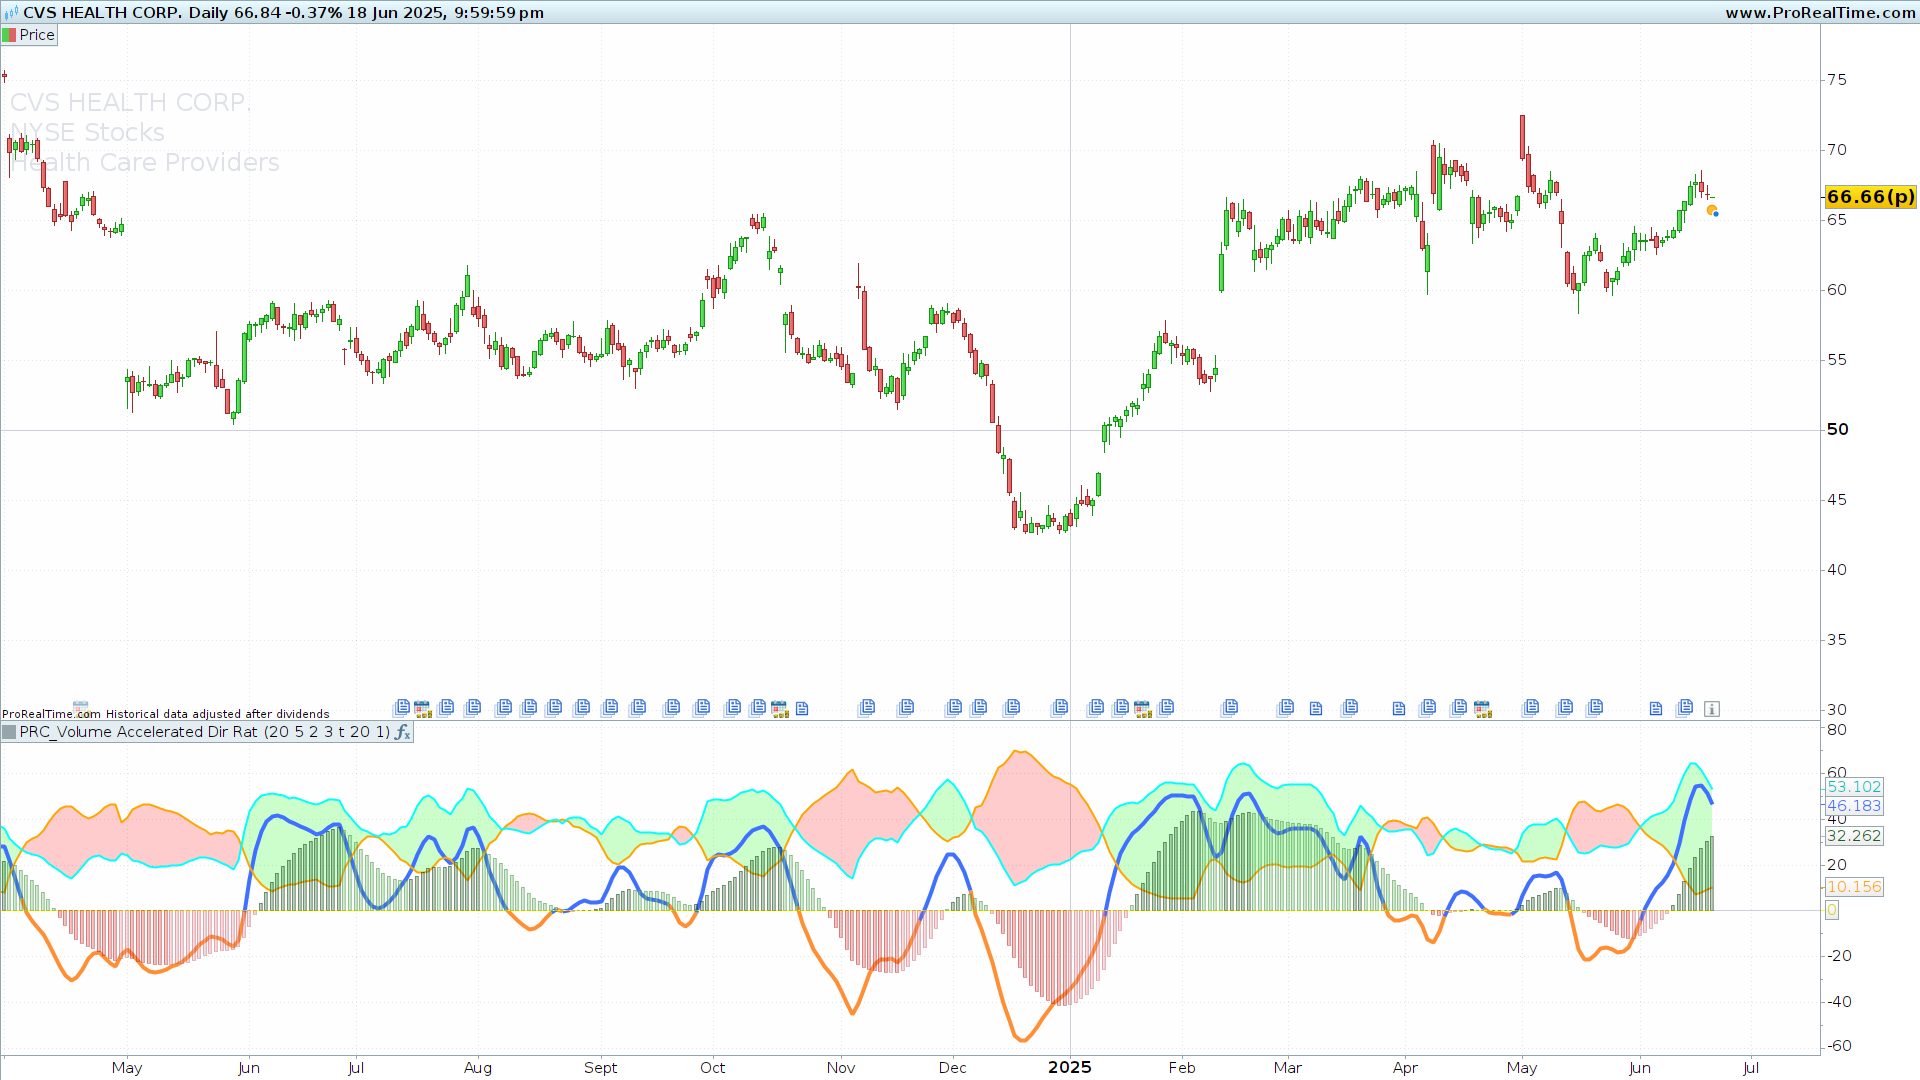Click the 35 price axis label
Image resolution: width=1920 pixels, height=1080 pixels.
pyautogui.click(x=1837, y=640)
